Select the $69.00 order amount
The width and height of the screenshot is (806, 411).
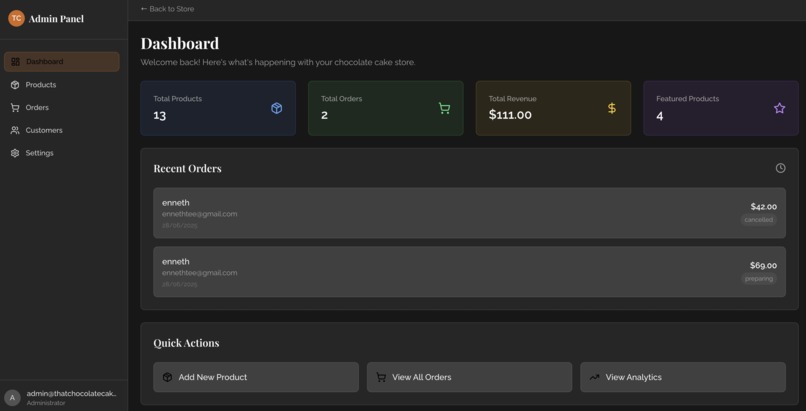[x=763, y=266]
